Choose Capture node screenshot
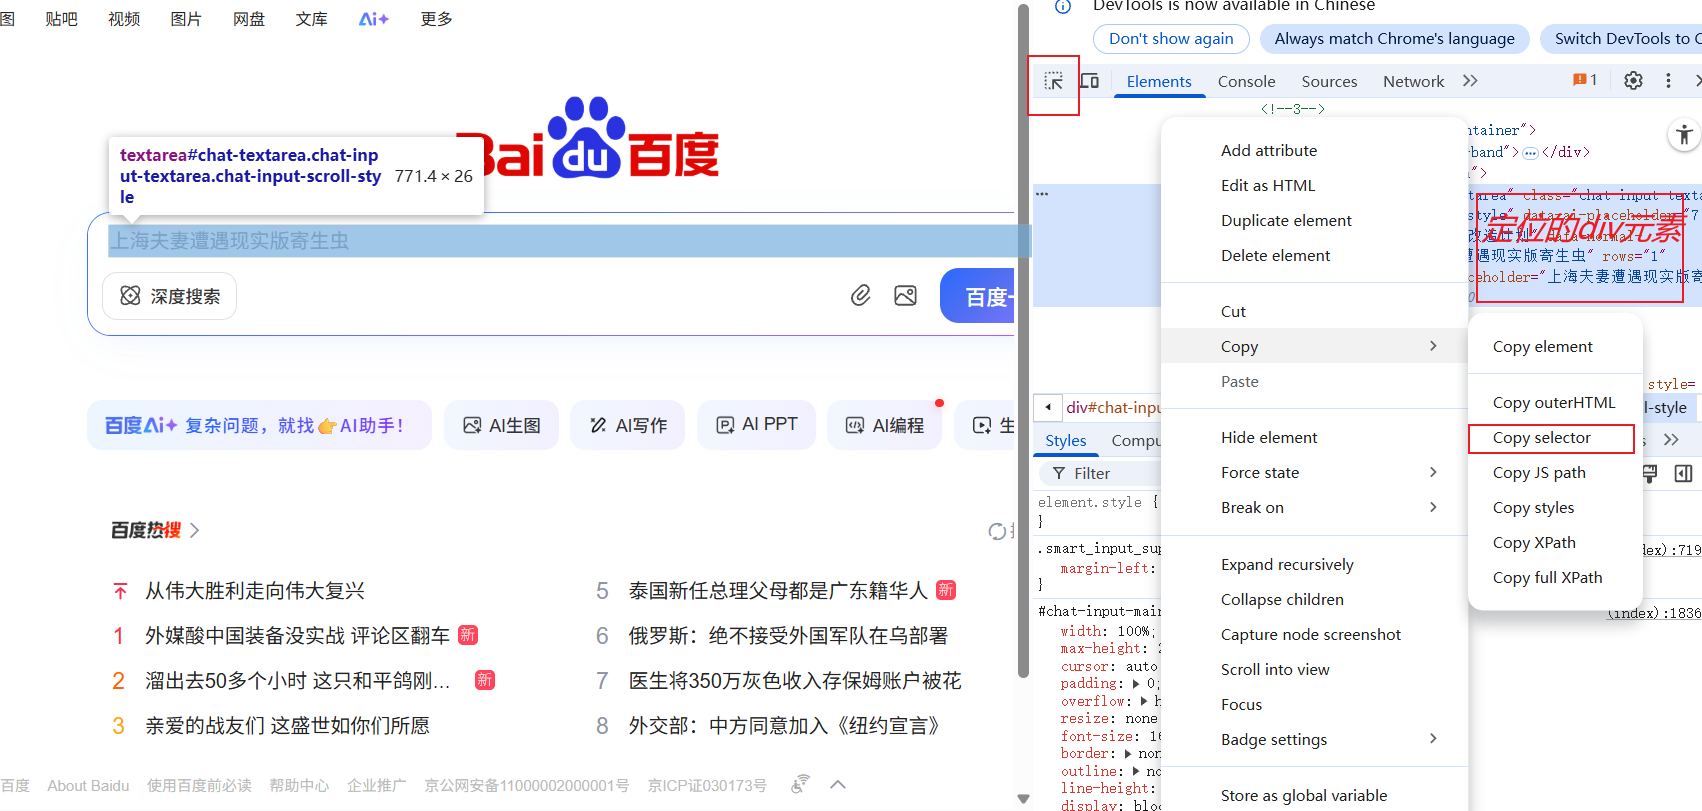Image resolution: width=1702 pixels, height=811 pixels. 1314,635
